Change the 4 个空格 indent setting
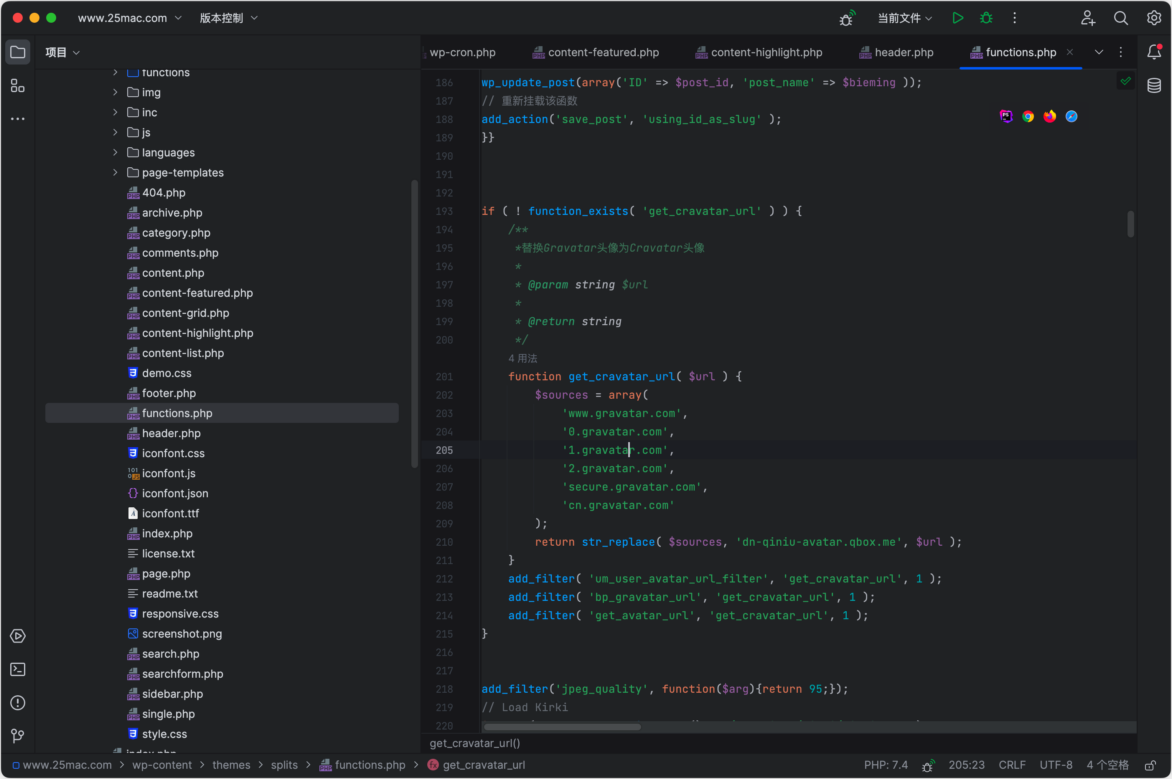The image size is (1172, 779). 1108,766
